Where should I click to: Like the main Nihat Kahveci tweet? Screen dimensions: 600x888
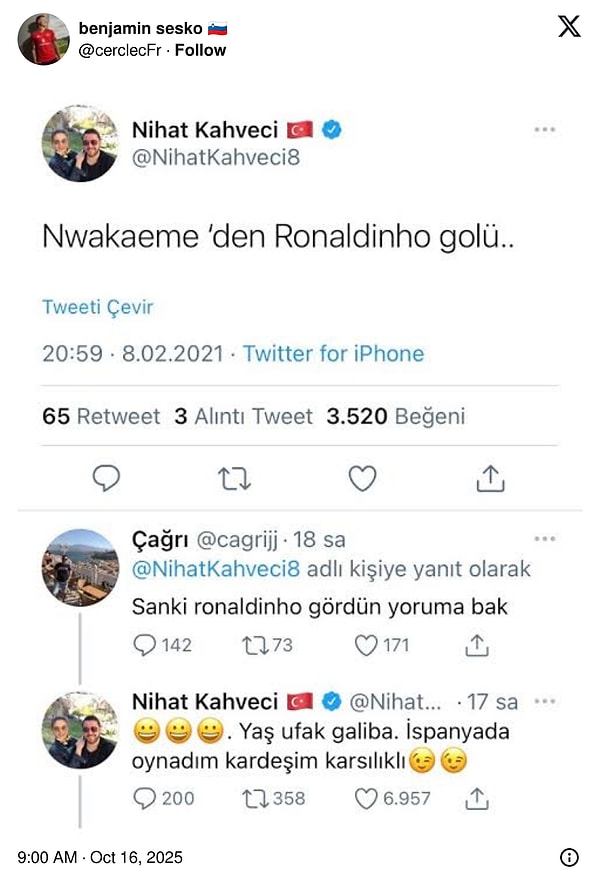(x=362, y=480)
